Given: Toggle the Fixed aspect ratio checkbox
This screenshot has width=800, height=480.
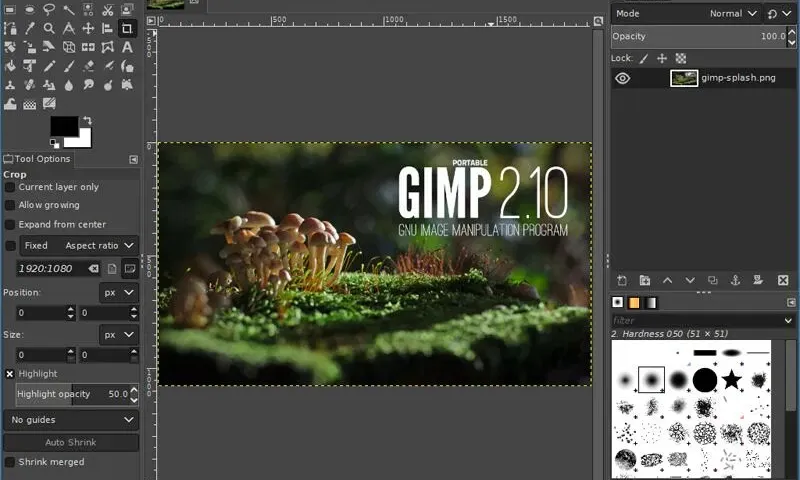Looking at the screenshot, I should click(10, 246).
